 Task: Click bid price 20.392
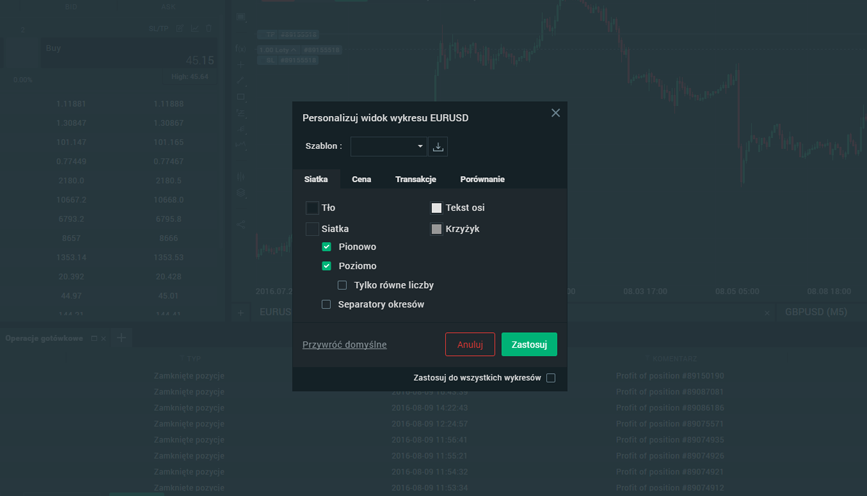click(71, 277)
